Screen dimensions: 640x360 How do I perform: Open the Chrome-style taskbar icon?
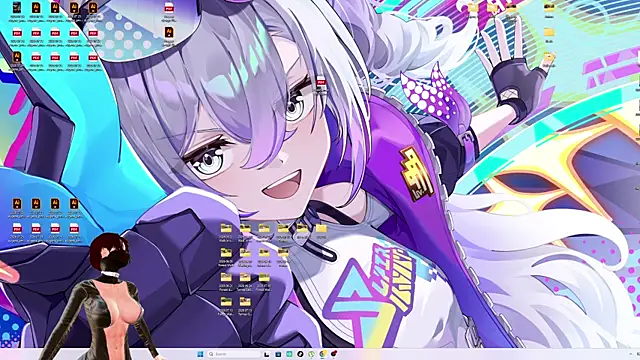click(322, 354)
